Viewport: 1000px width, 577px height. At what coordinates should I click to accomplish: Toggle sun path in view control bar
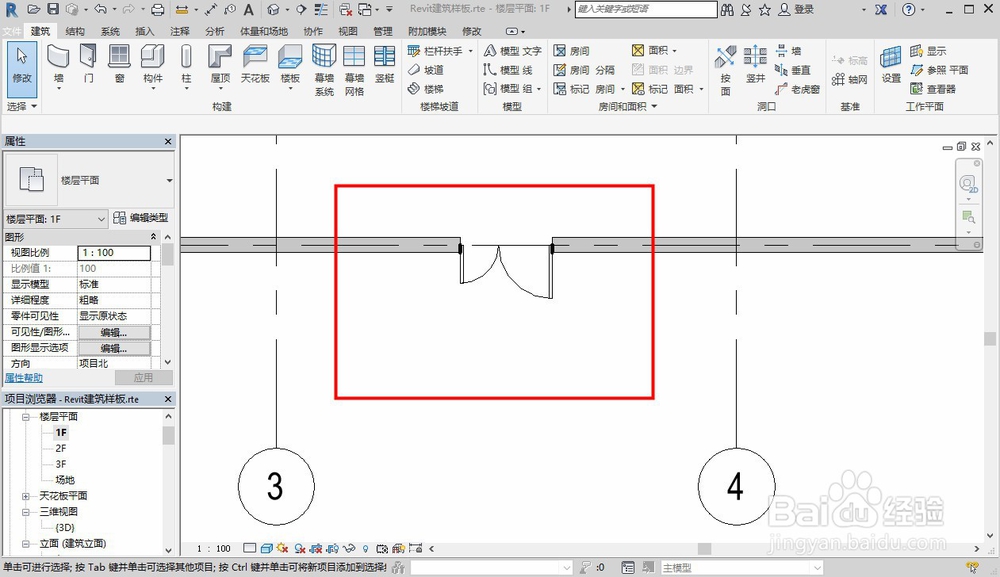pos(283,548)
